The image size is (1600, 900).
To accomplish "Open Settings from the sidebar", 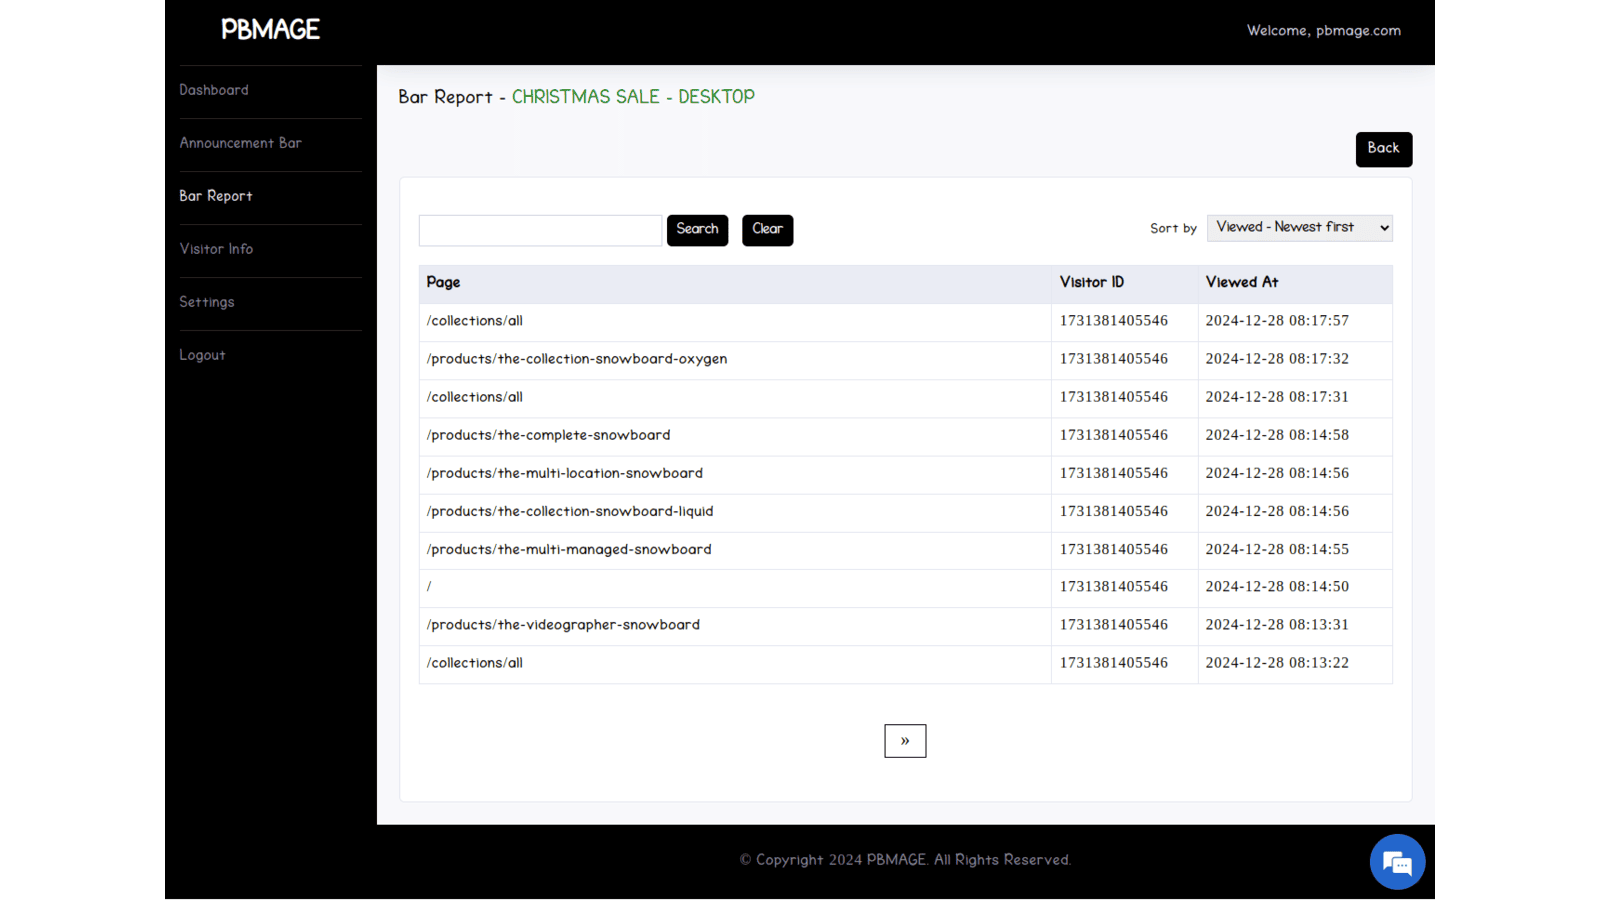I will (207, 302).
